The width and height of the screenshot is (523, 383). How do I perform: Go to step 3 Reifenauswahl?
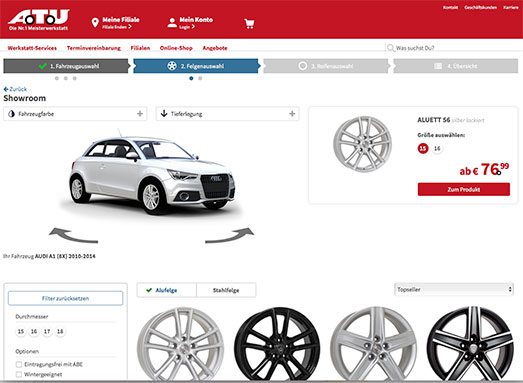(326, 66)
